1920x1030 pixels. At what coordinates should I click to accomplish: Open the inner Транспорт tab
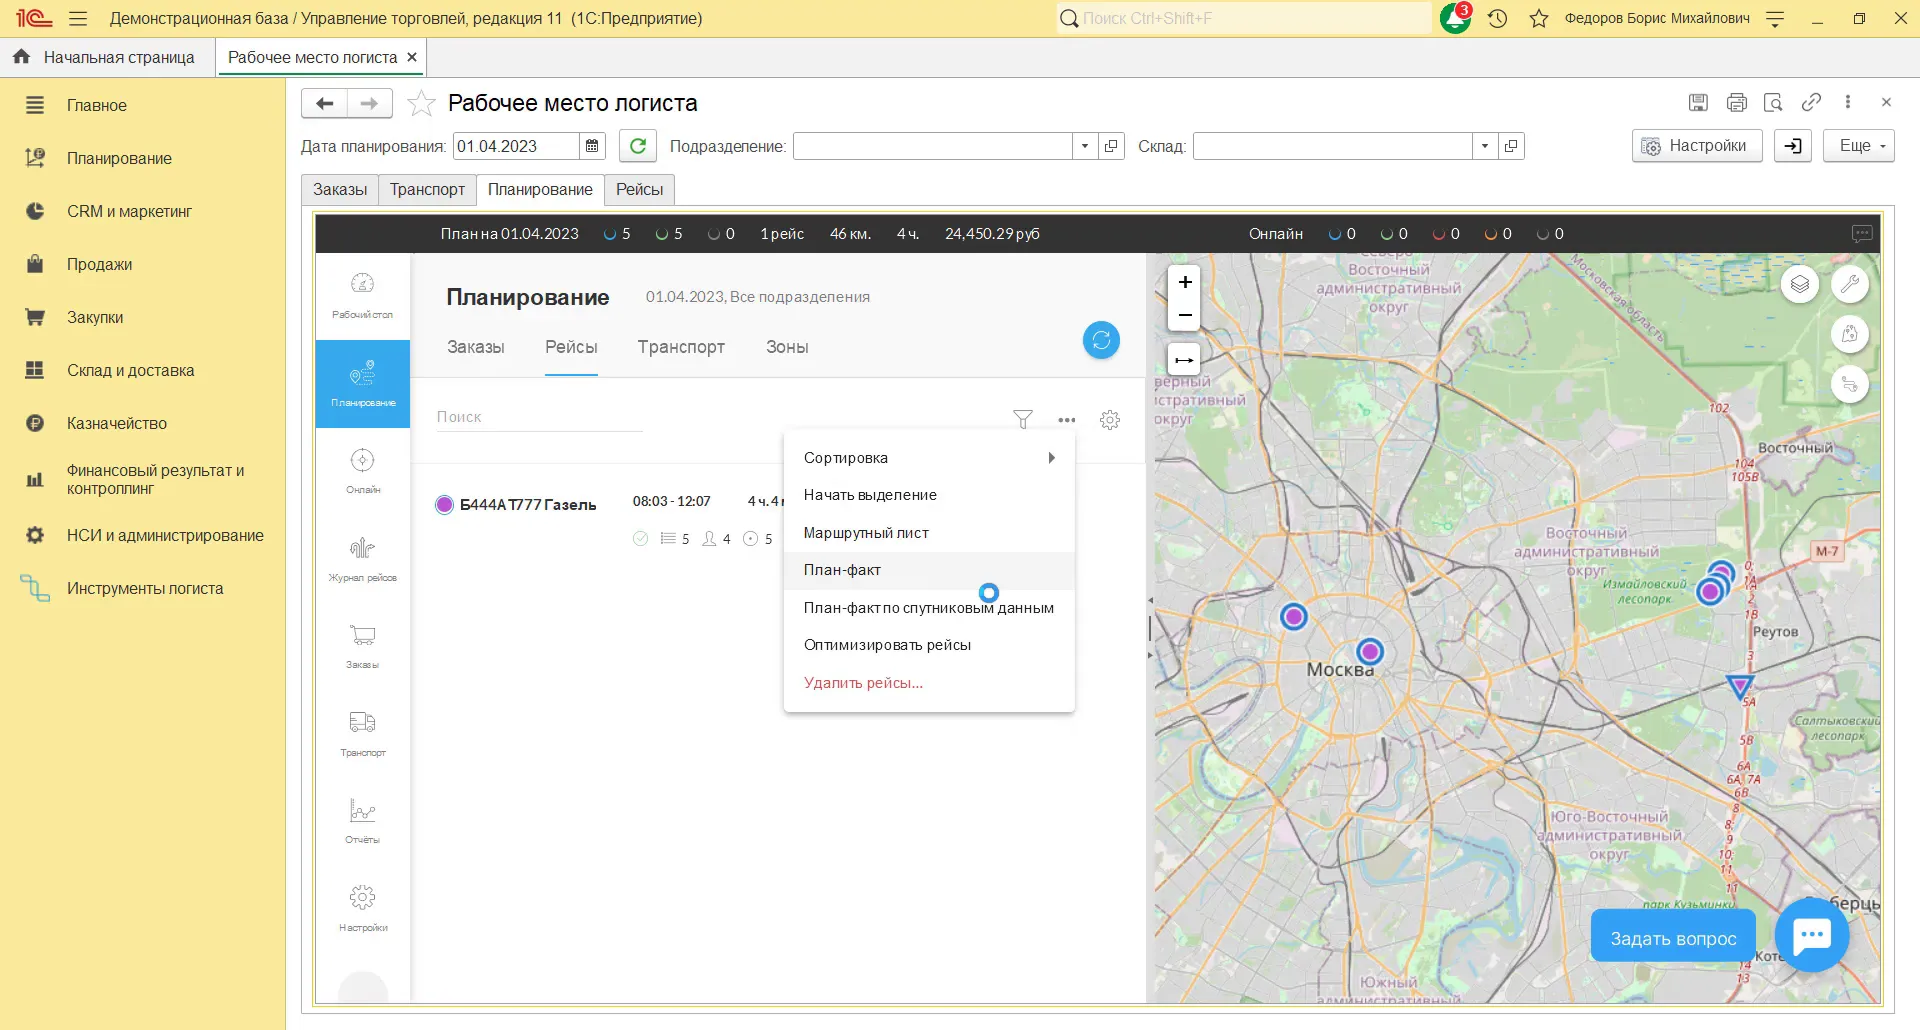[x=681, y=347]
